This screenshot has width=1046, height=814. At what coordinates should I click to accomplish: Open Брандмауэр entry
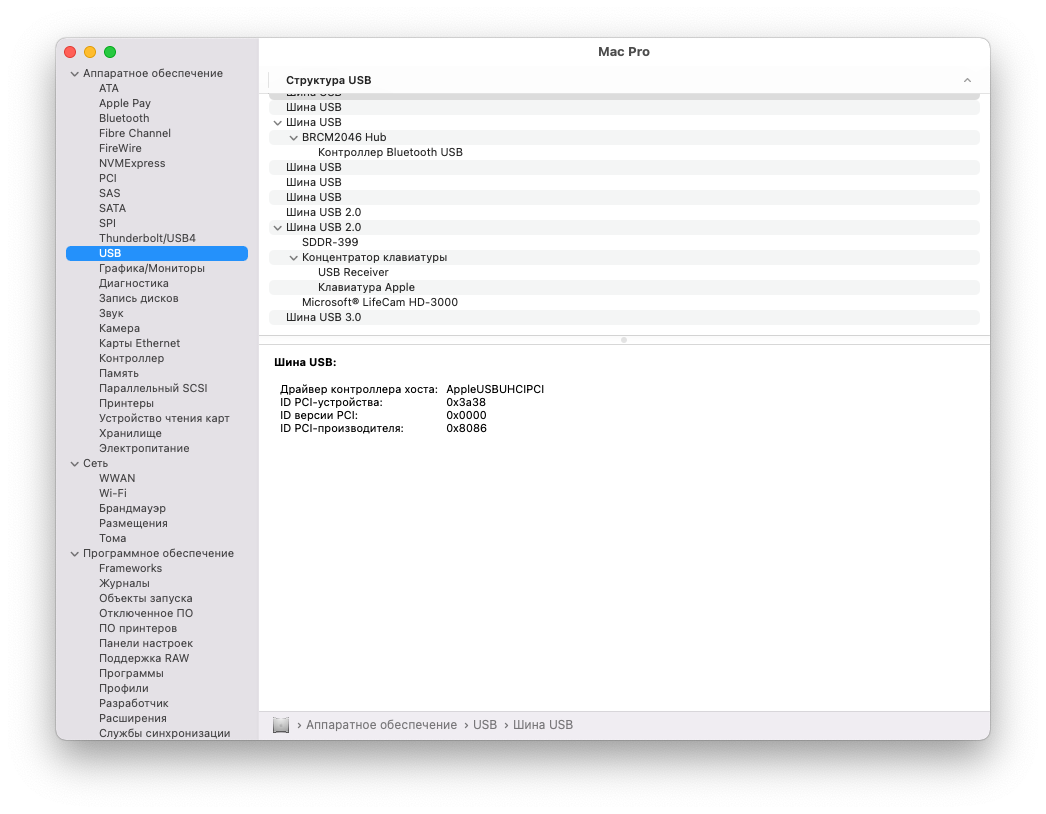pos(132,508)
